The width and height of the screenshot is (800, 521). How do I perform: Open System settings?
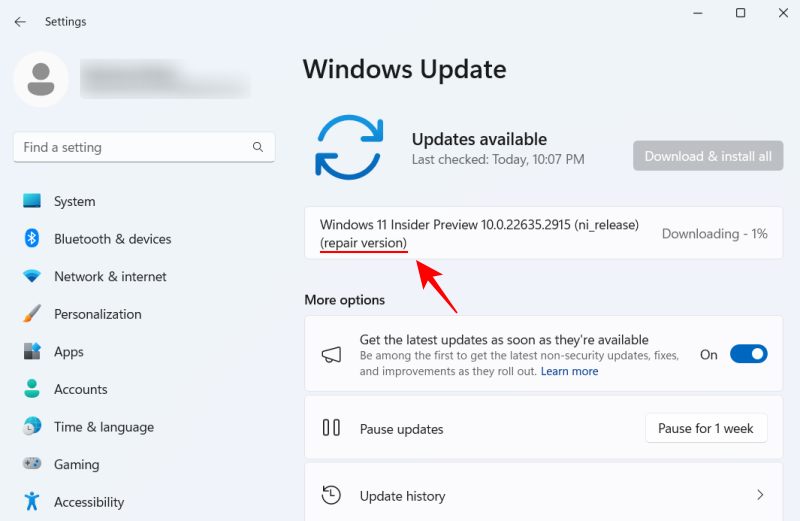74,201
